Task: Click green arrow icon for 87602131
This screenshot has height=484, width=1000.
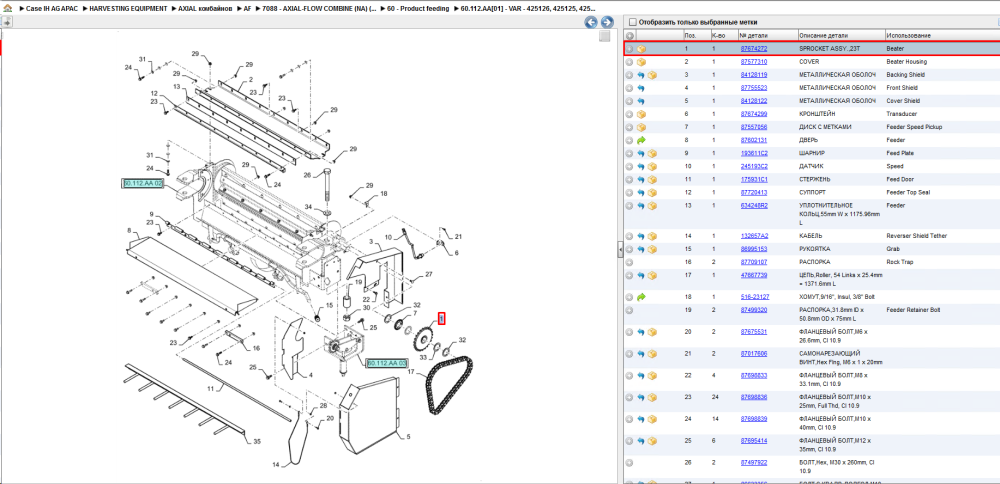Action: click(642, 140)
